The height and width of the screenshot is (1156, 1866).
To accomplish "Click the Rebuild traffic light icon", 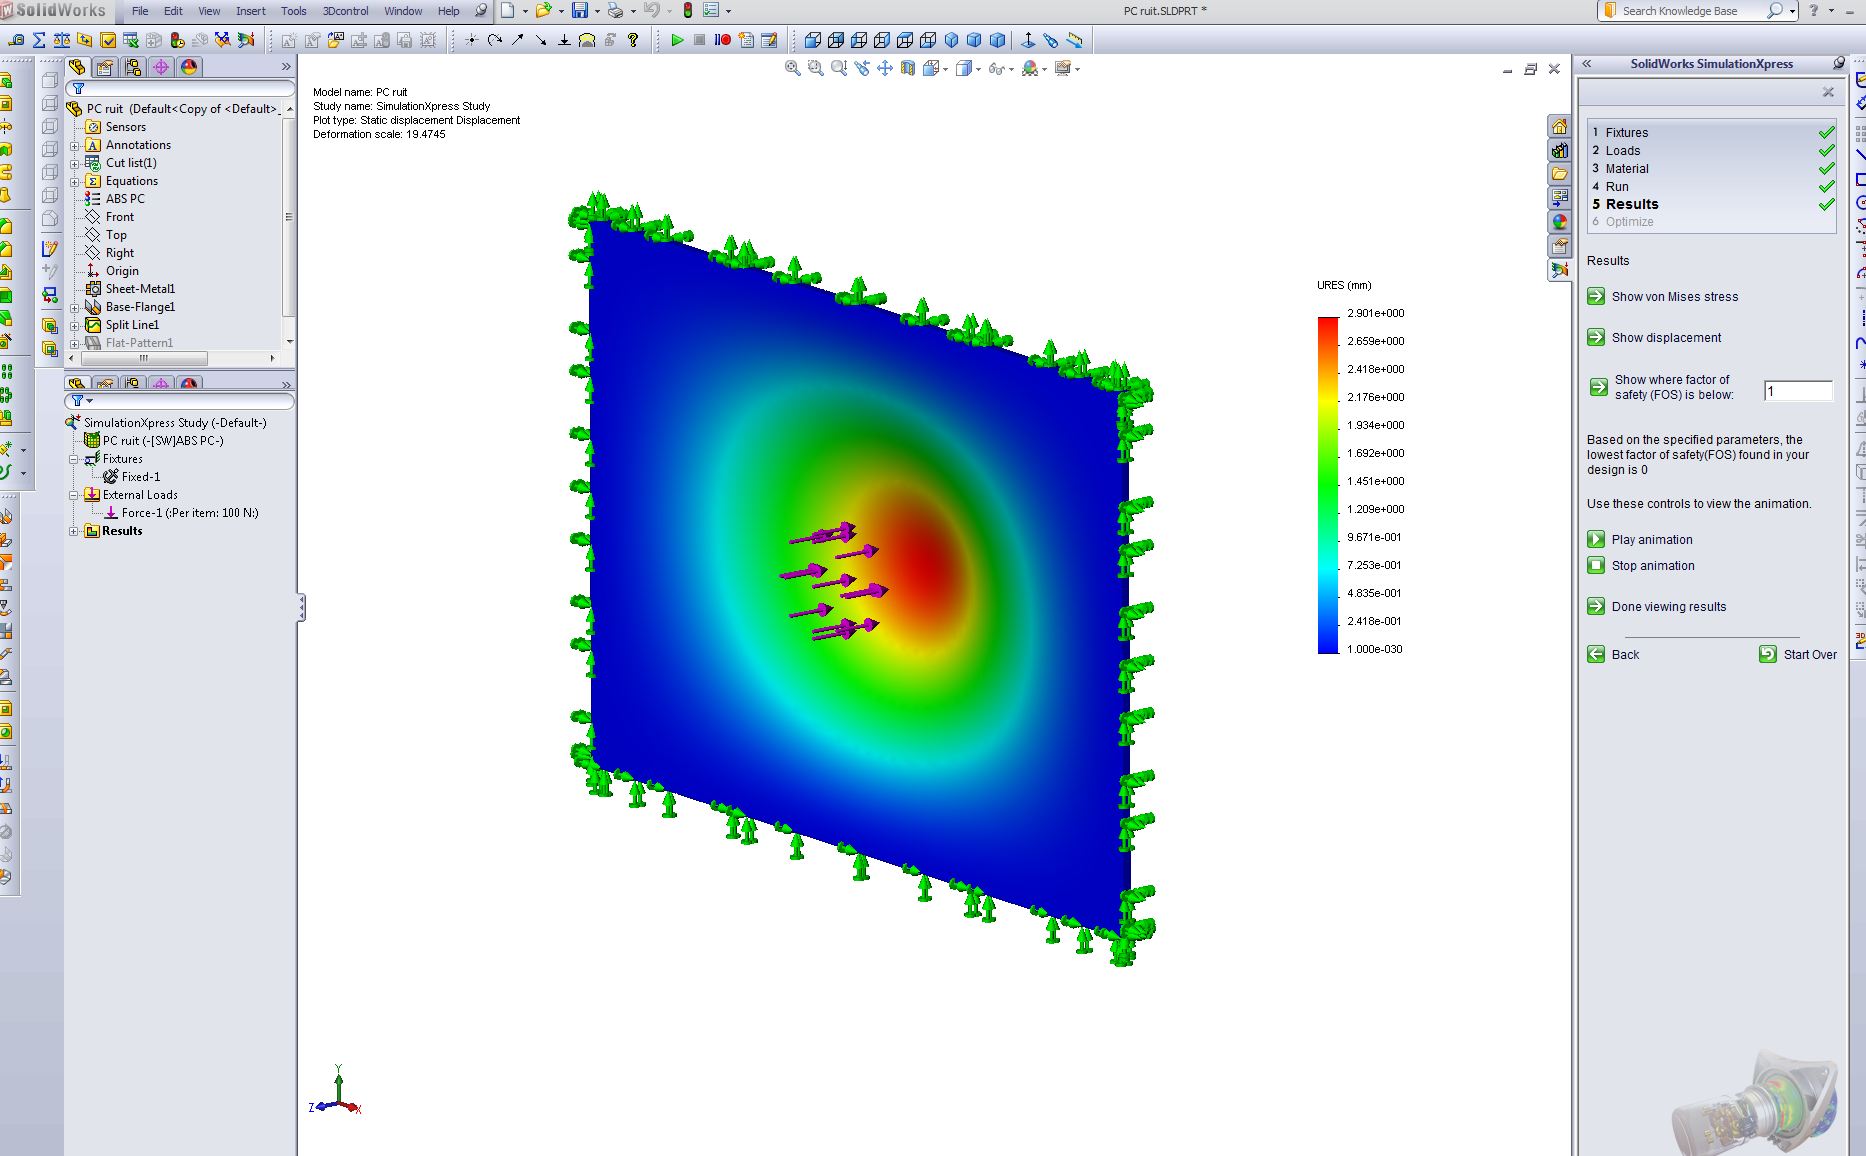I will point(688,11).
